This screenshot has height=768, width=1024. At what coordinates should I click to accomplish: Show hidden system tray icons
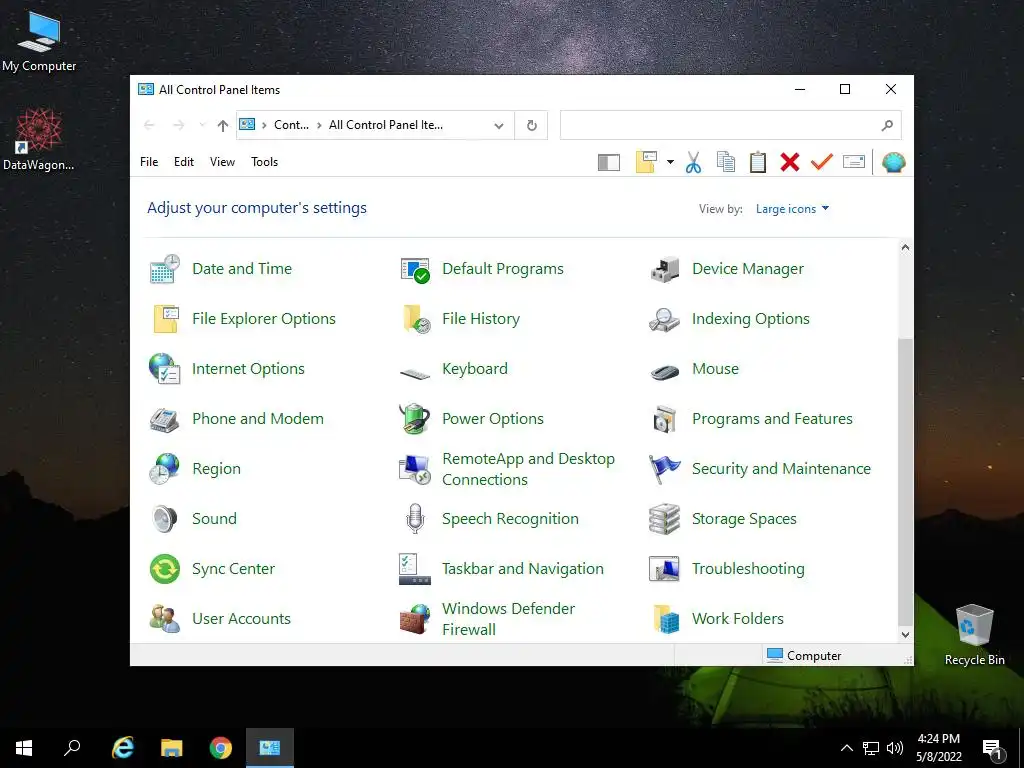coord(846,748)
